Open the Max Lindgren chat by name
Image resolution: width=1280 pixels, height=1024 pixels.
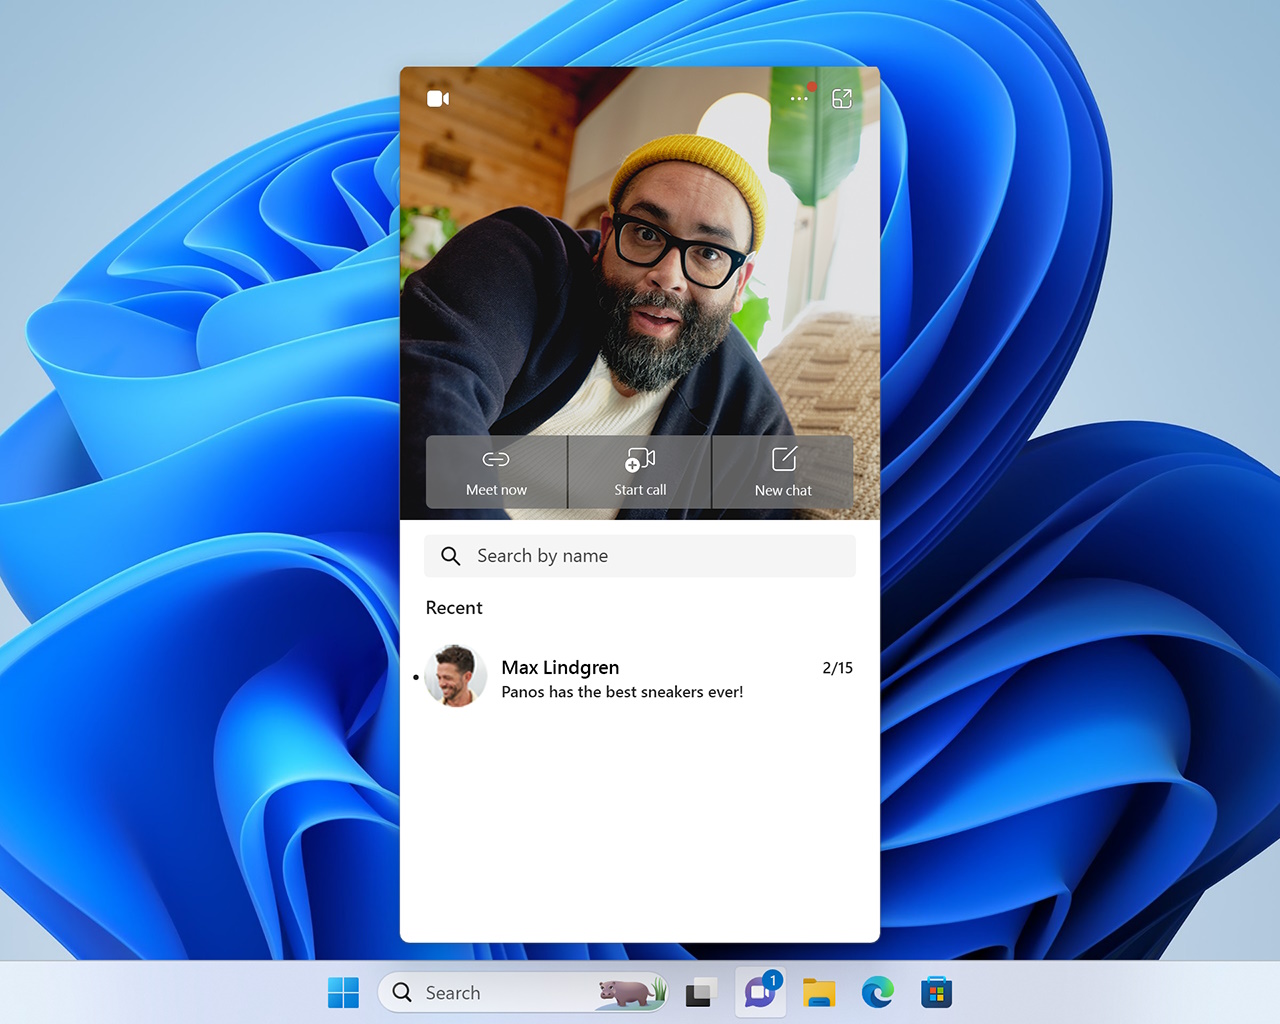click(x=560, y=667)
